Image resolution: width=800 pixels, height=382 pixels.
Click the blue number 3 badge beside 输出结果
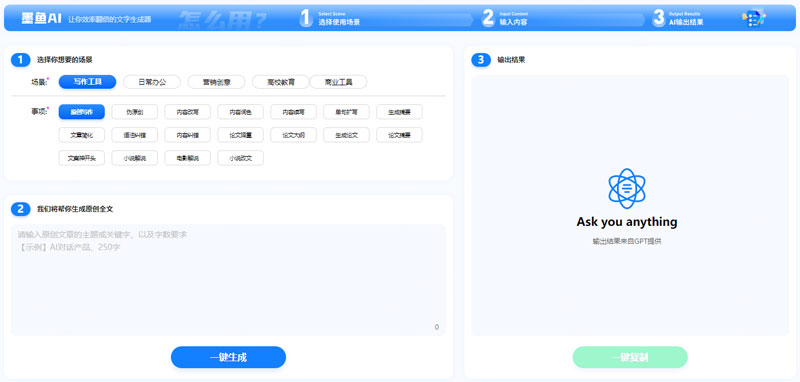(x=481, y=60)
